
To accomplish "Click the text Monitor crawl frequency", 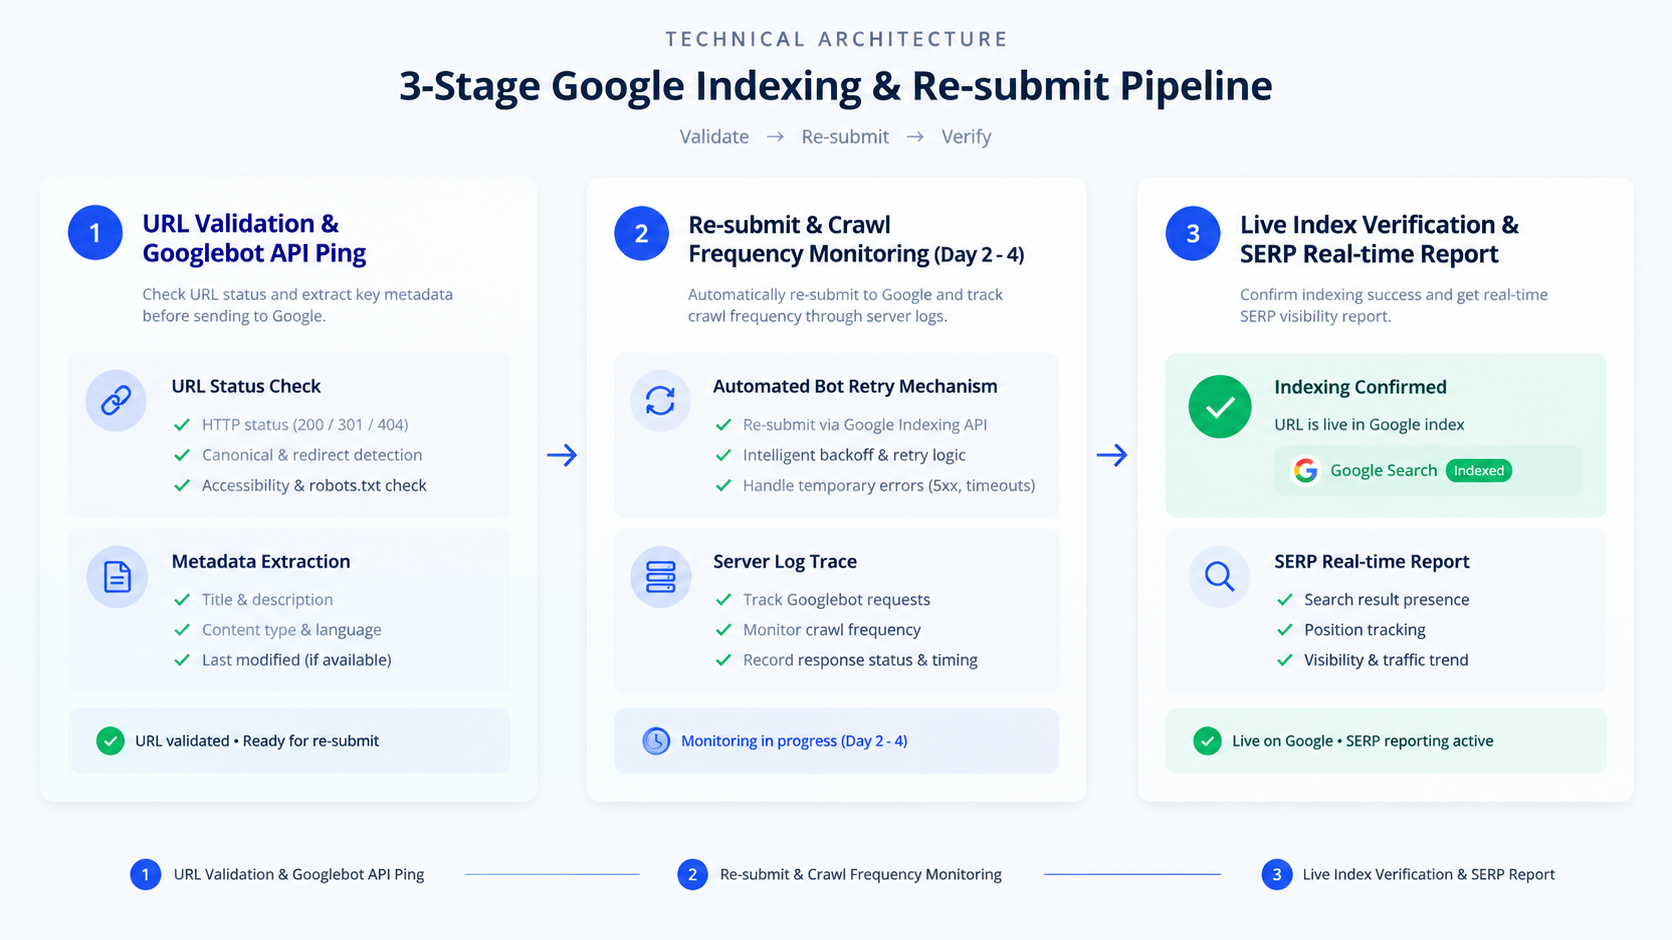I will coord(832,630).
